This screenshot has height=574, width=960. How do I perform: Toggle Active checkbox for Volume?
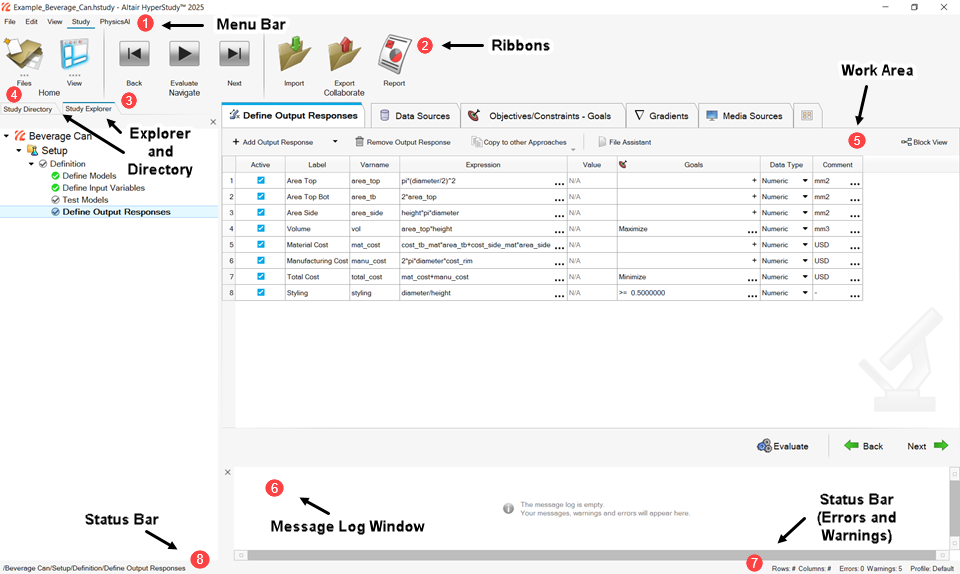point(261,228)
